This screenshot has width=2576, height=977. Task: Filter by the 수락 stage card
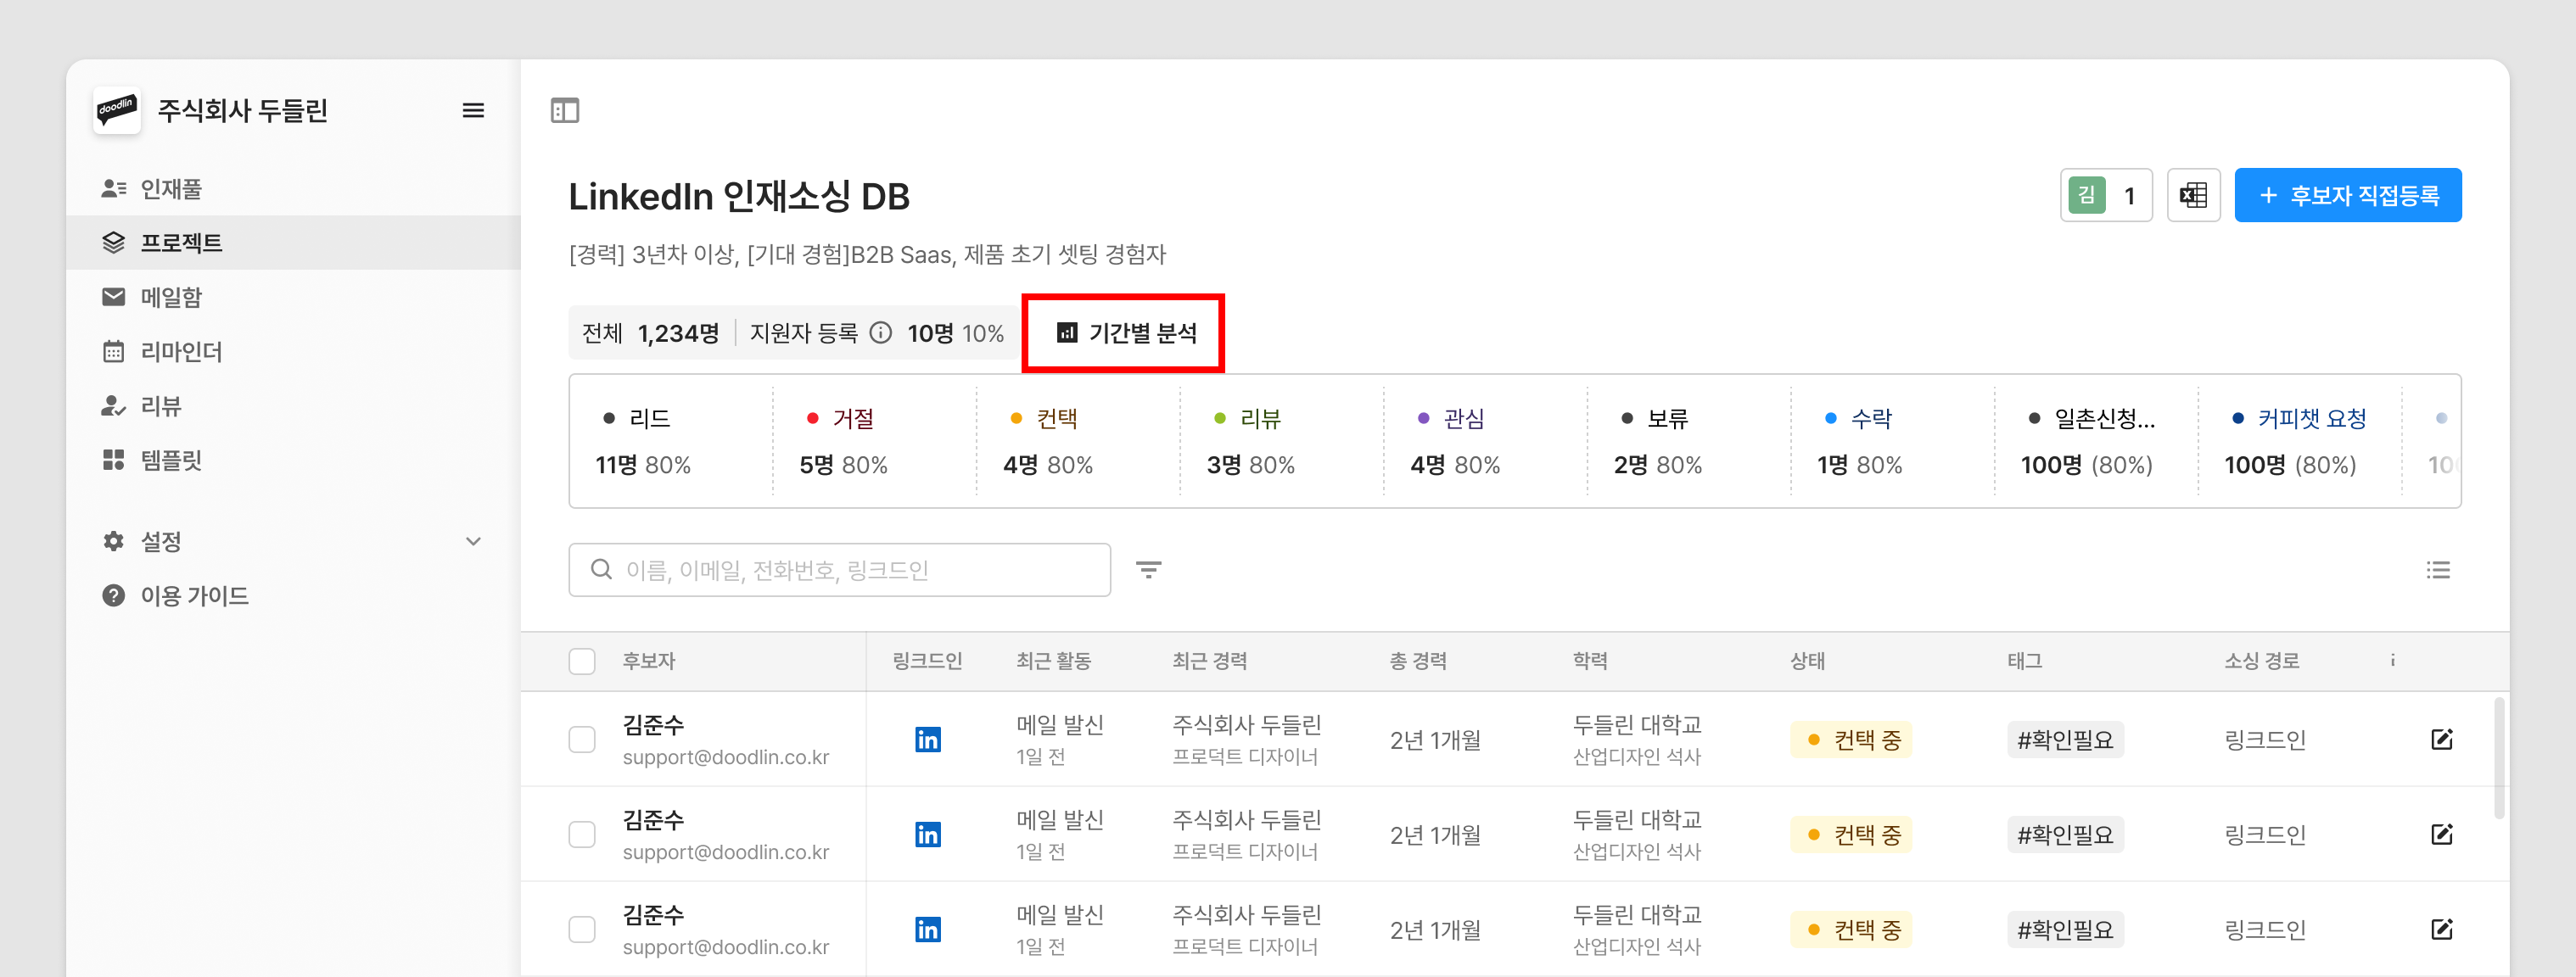1893,441
